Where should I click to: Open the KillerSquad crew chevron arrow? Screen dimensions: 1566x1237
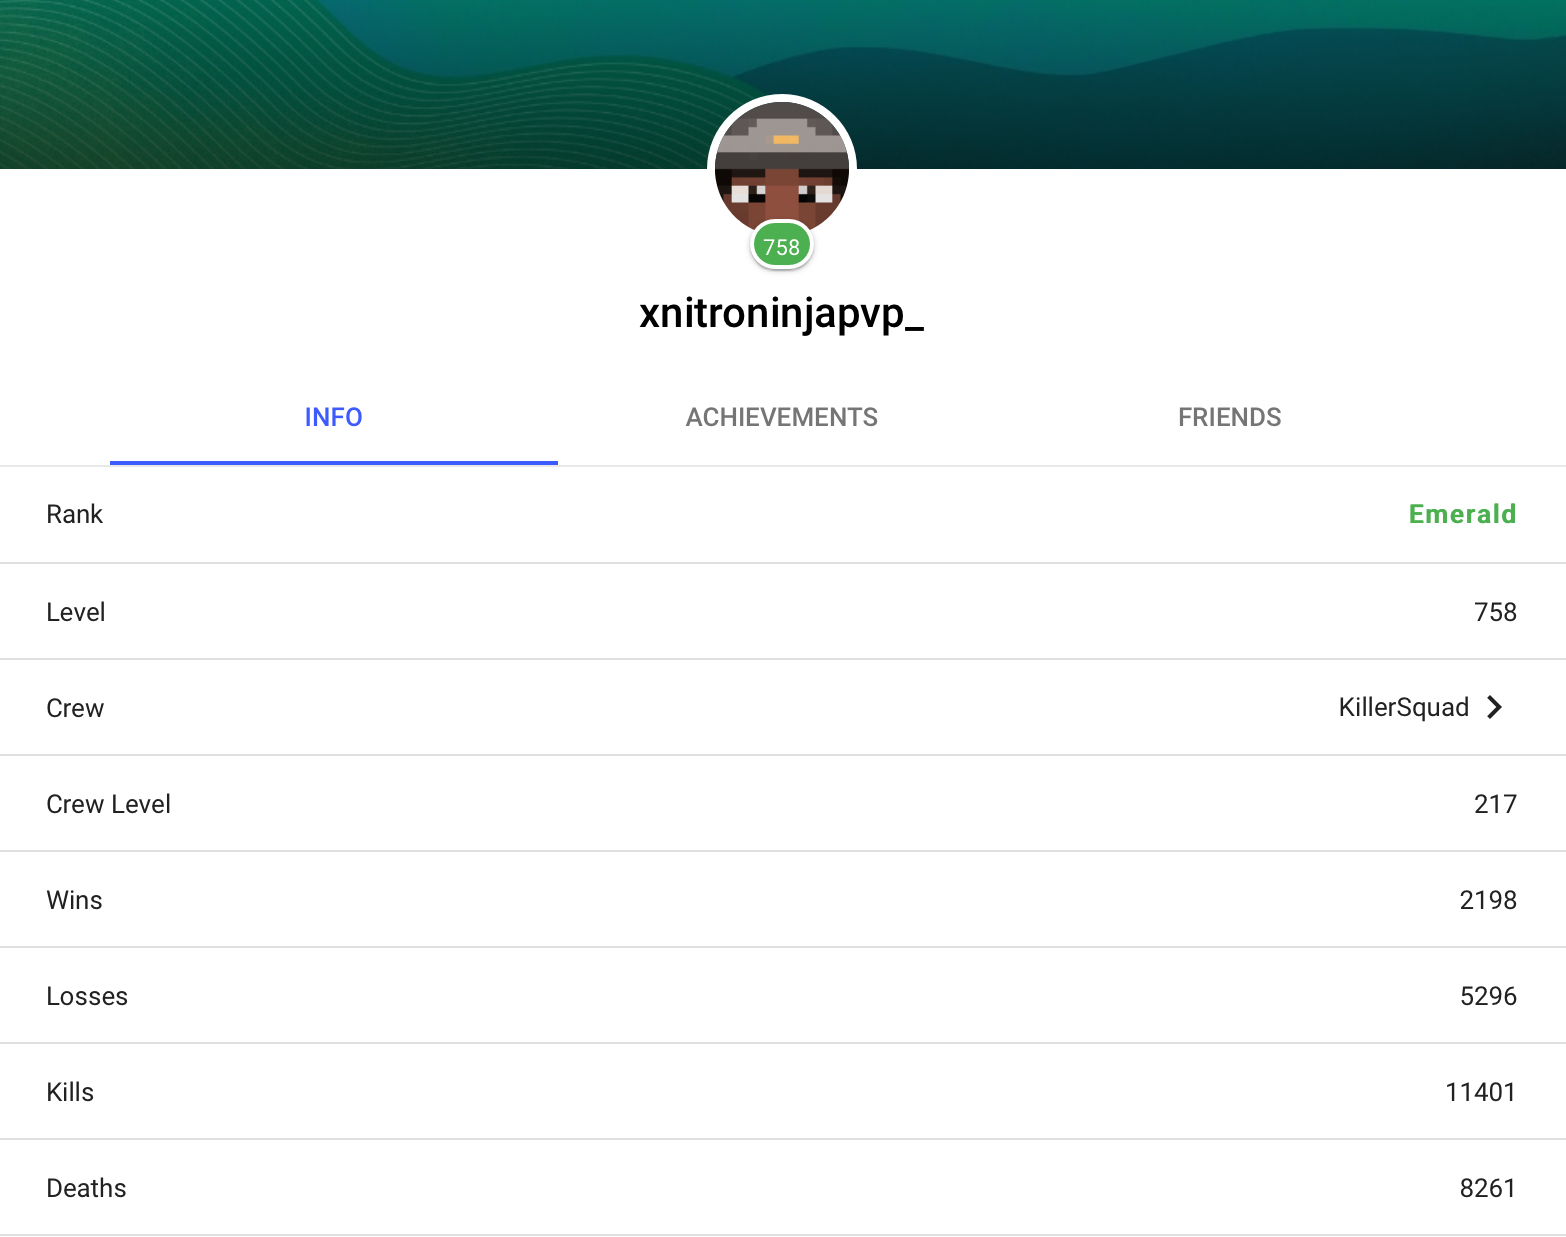[1495, 707]
